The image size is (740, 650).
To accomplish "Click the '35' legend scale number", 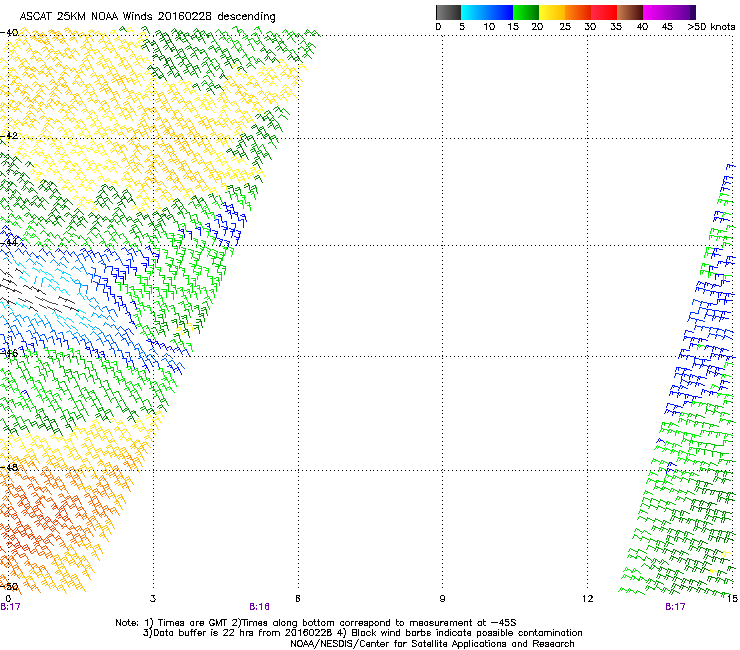I will pos(616,27).
